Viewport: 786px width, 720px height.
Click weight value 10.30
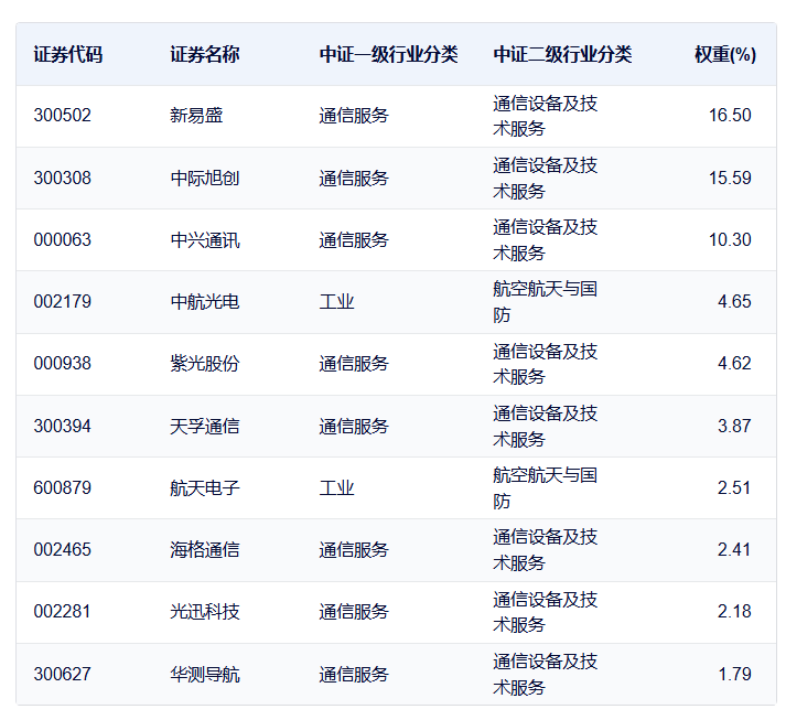point(730,240)
